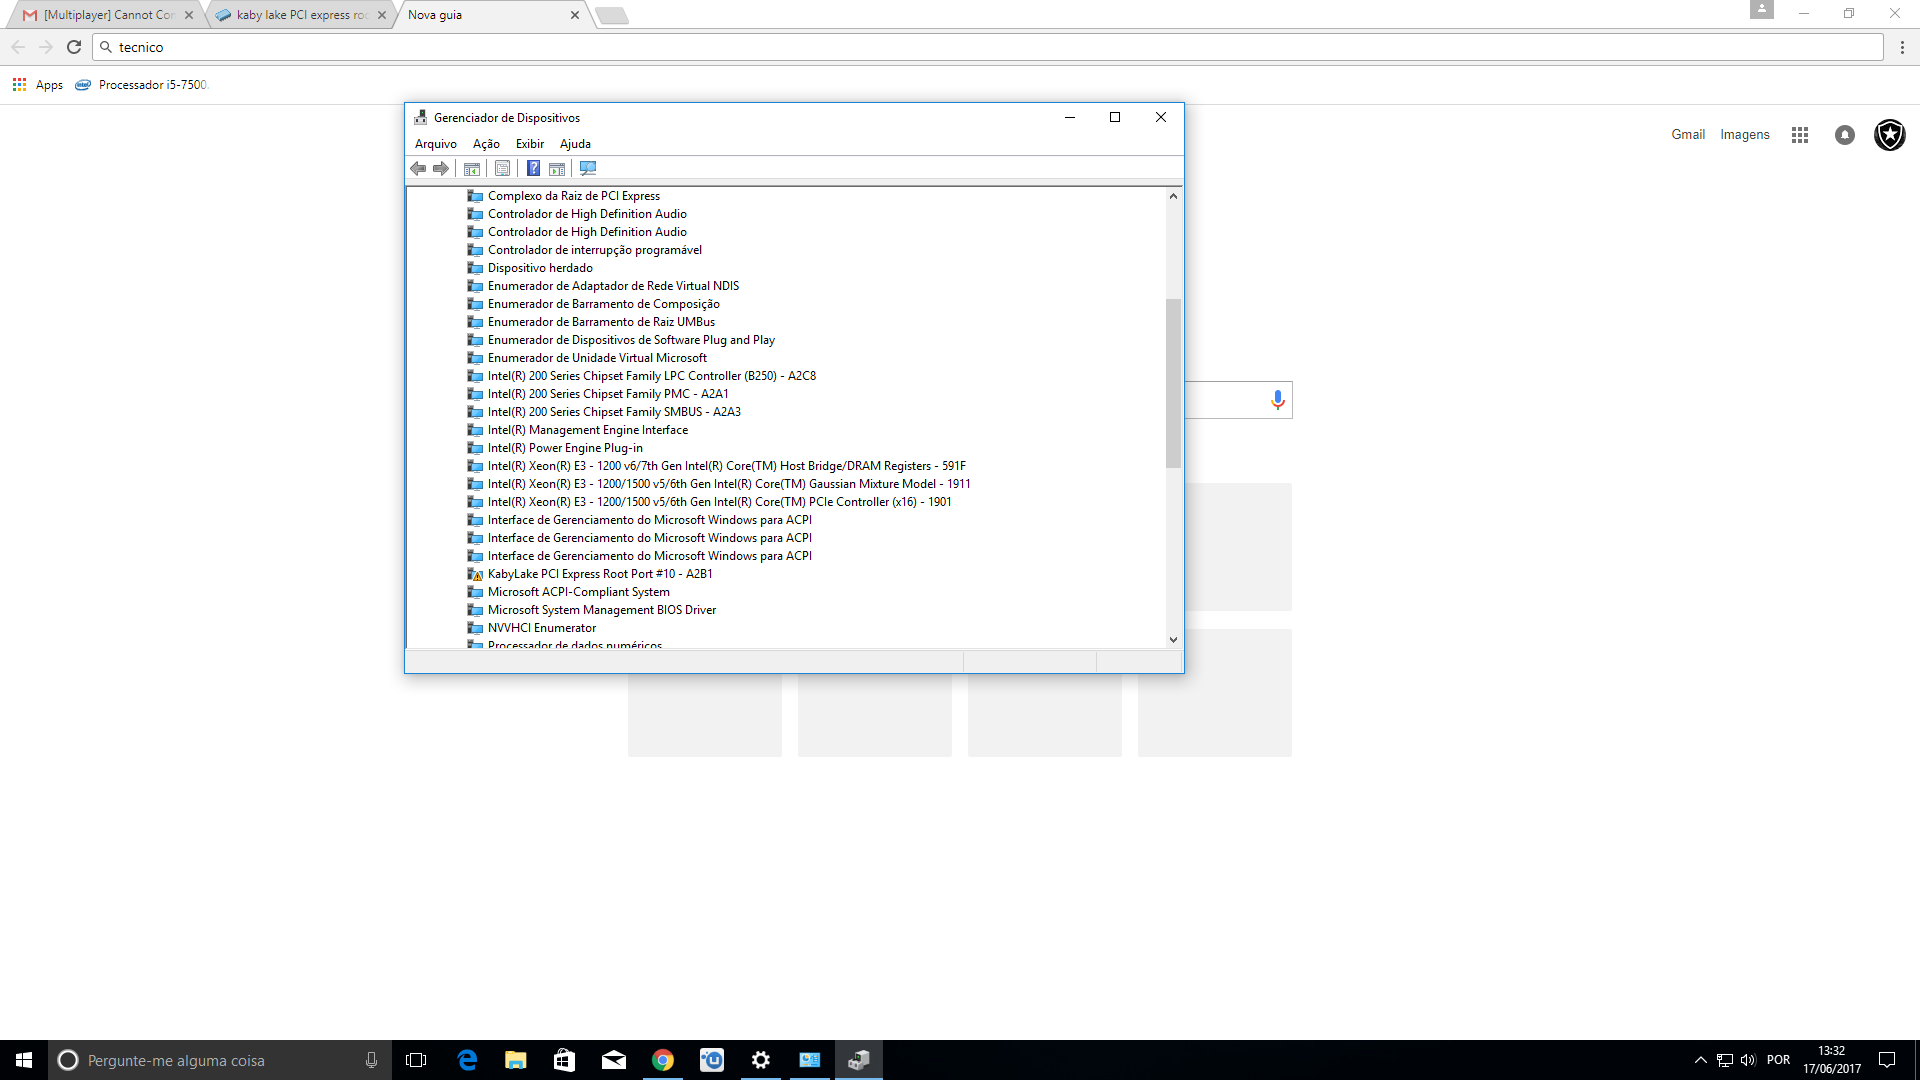Launch Microsoft Edge from taskbar
Viewport: 1920px width, 1080px height.
[467, 1060]
